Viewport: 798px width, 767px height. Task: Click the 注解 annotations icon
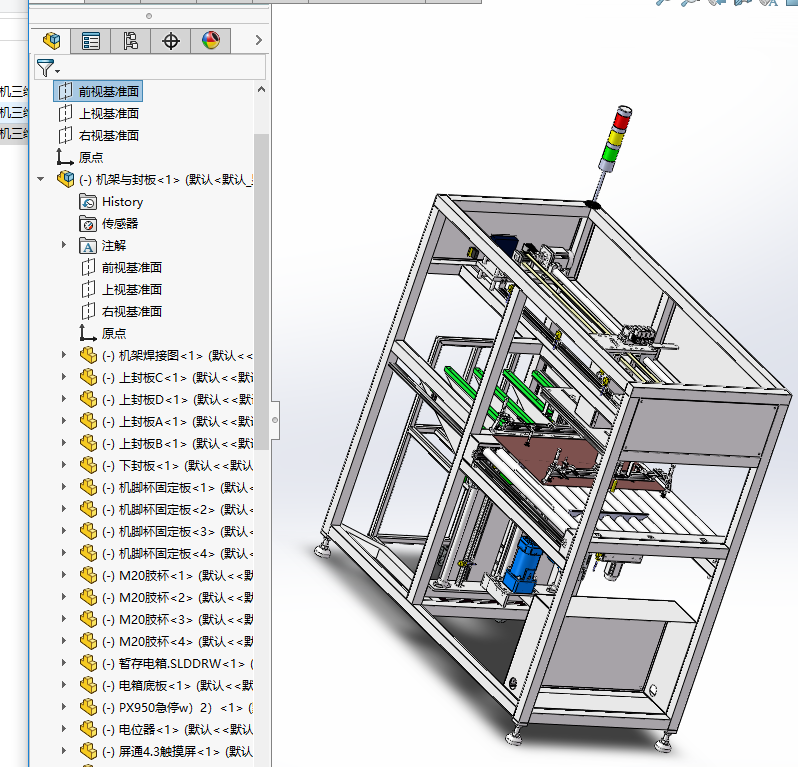(x=88, y=246)
